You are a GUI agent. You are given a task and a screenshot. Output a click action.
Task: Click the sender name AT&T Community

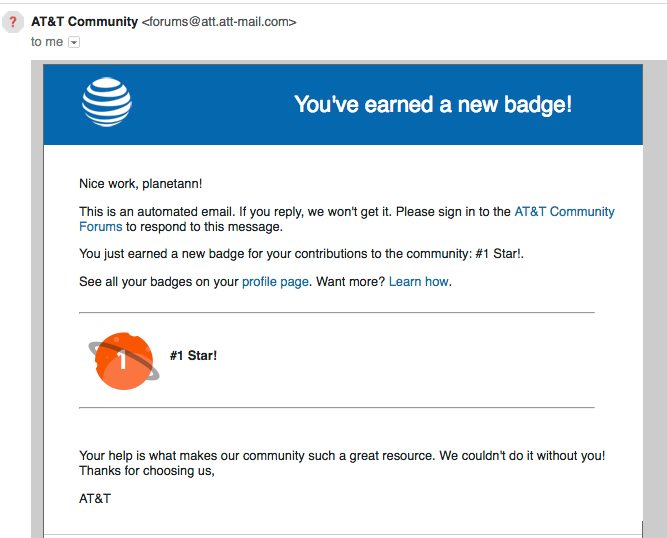85,22
